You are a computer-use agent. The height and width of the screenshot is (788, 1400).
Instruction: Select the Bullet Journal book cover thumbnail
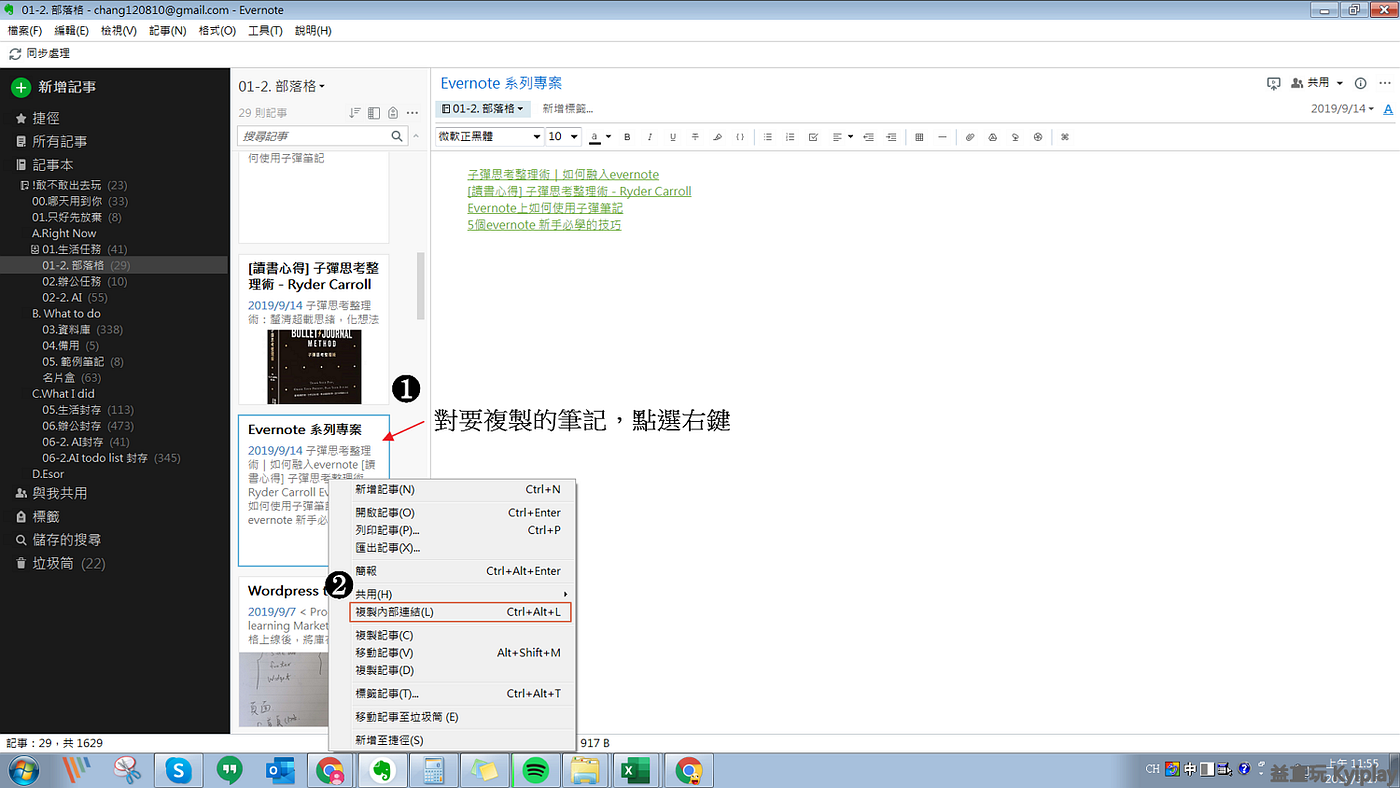(x=314, y=366)
